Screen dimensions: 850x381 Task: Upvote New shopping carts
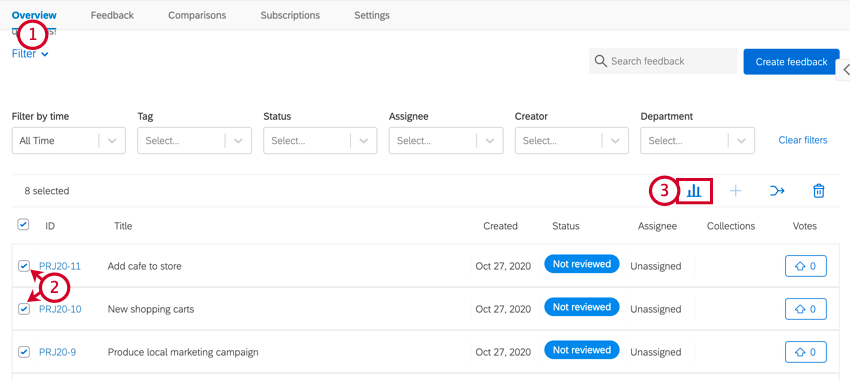[x=806, y=309]
